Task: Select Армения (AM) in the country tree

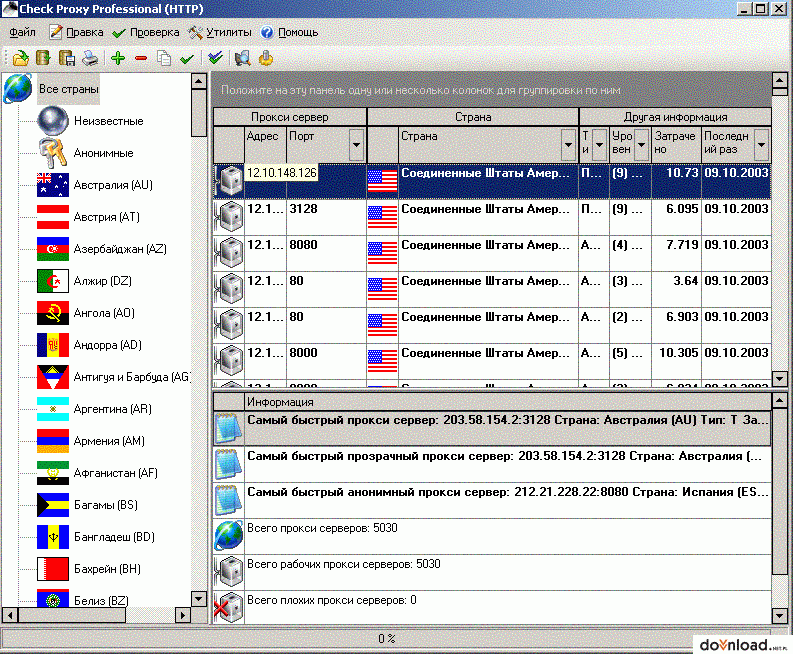Action: click(x=109, y=441)
